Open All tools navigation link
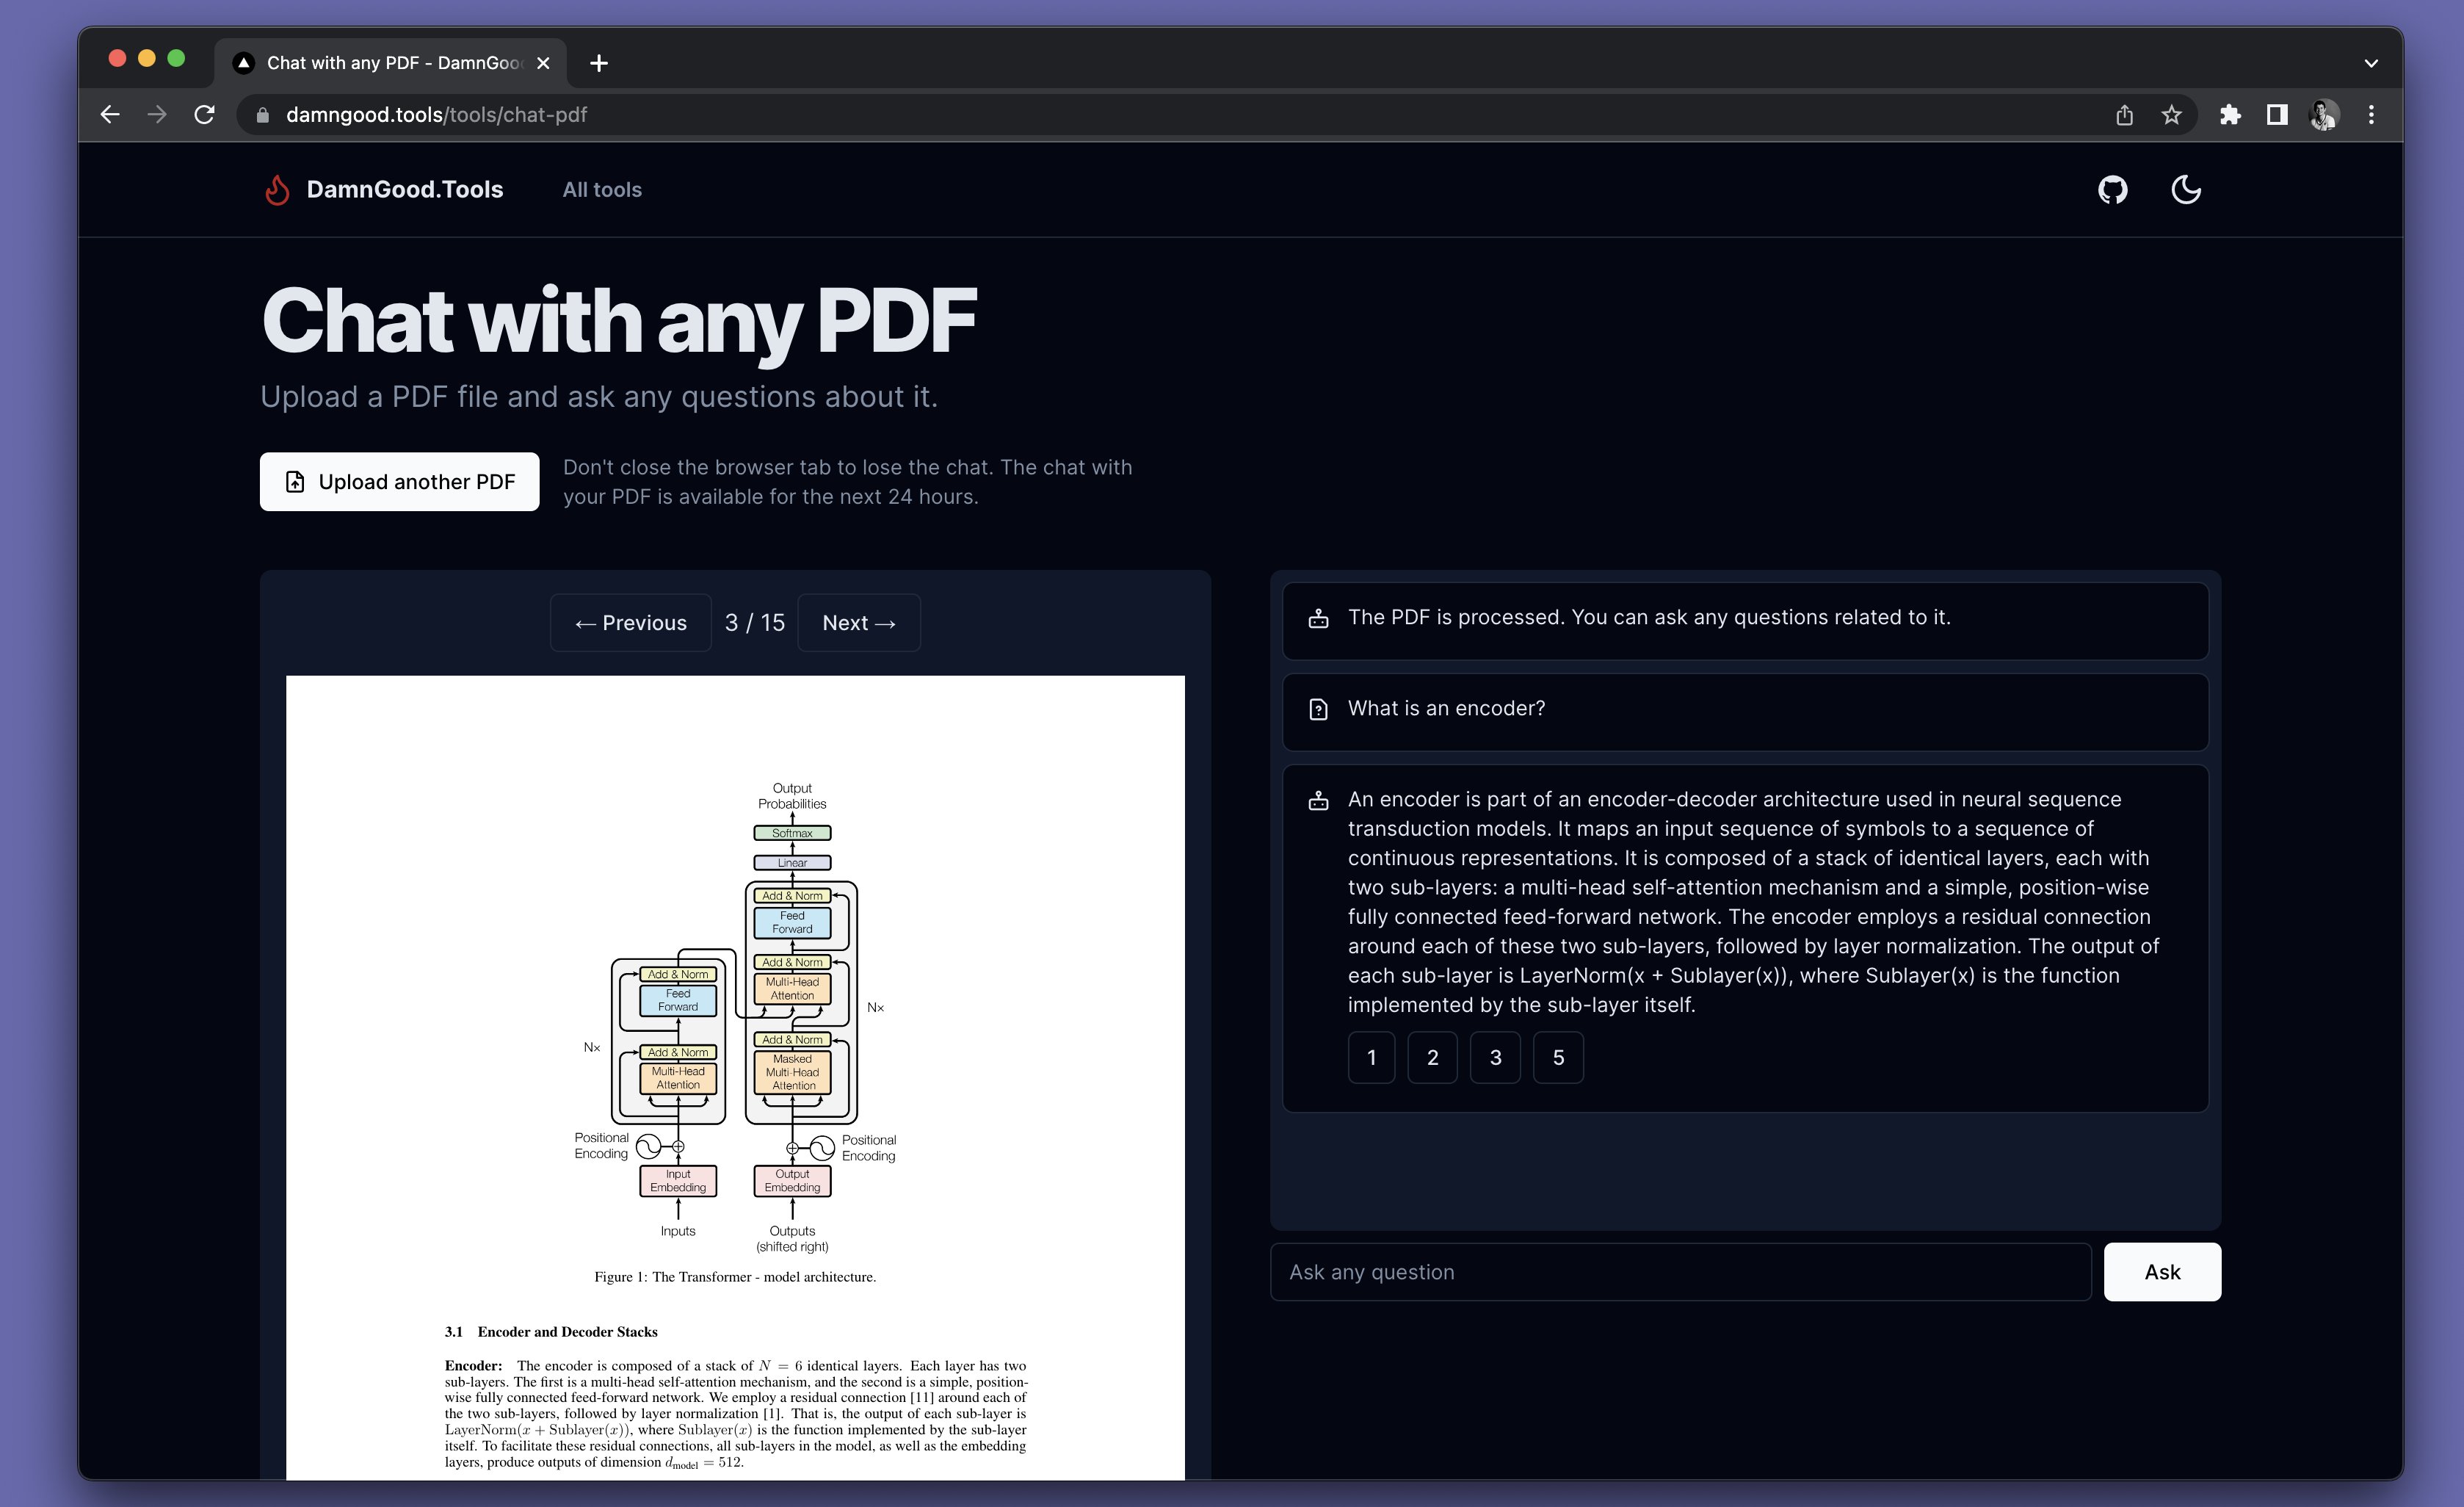The height and width of the screenshot is (1507, 2464). tap(602, 190)
